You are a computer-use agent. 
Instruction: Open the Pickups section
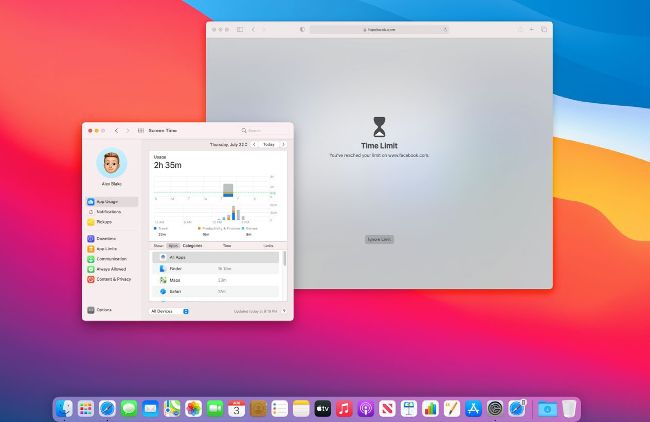[104, 222]
